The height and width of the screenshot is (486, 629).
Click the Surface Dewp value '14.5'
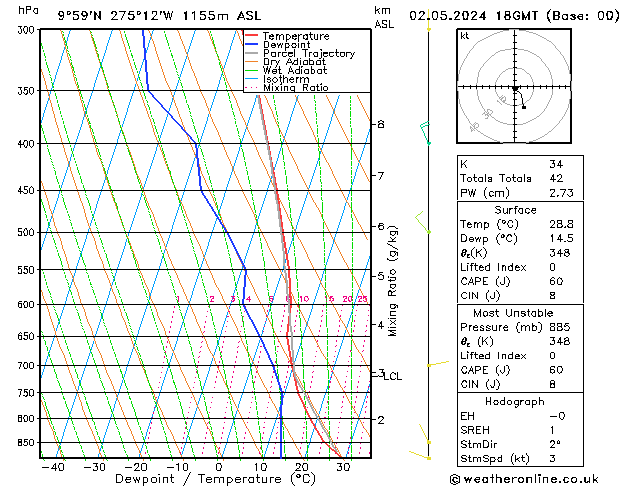pos(561,239)
